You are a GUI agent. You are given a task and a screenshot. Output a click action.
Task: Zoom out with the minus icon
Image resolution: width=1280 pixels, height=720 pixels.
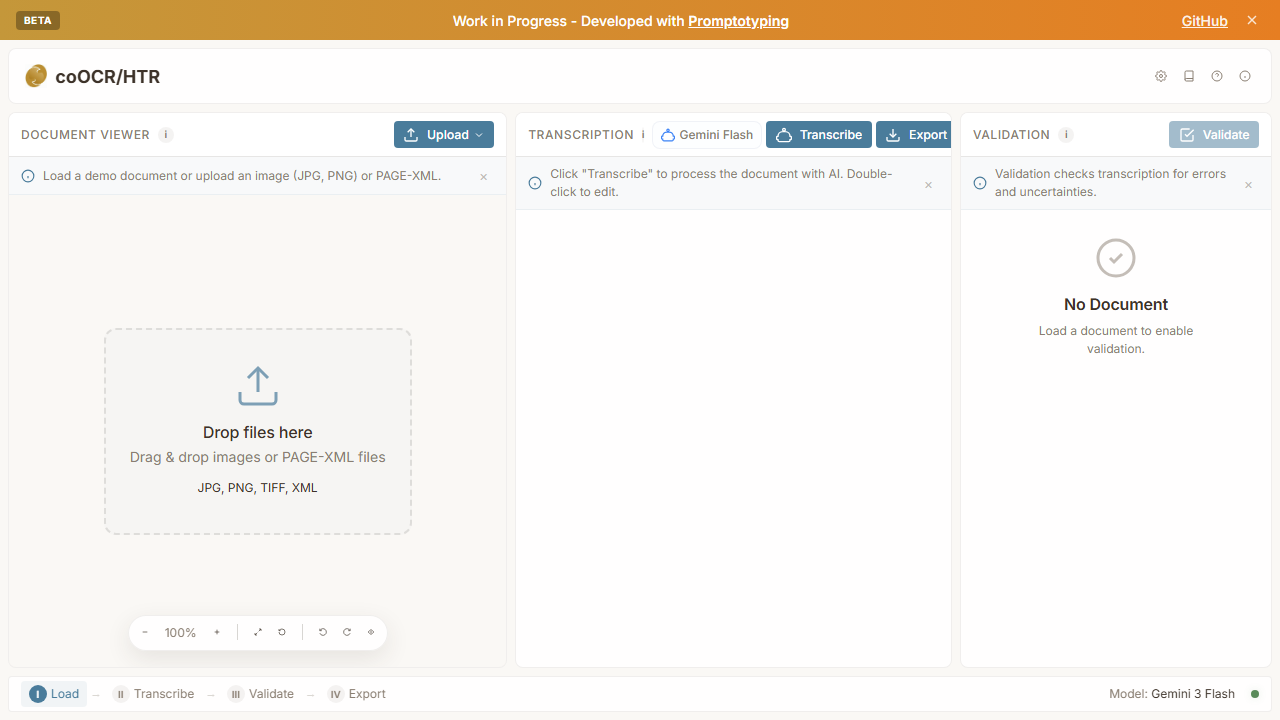pos(145,632)
